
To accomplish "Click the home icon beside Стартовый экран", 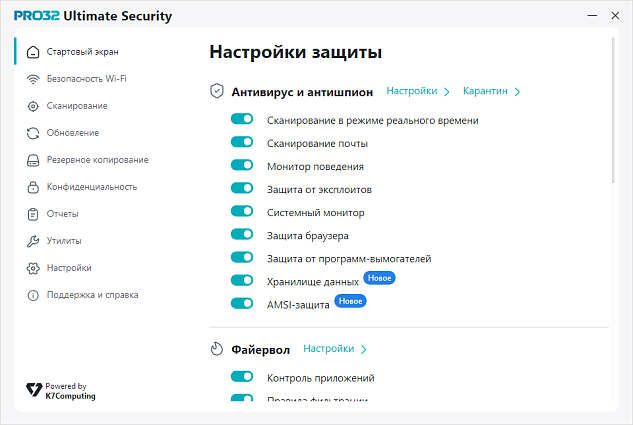I will [x=33, y=52].
